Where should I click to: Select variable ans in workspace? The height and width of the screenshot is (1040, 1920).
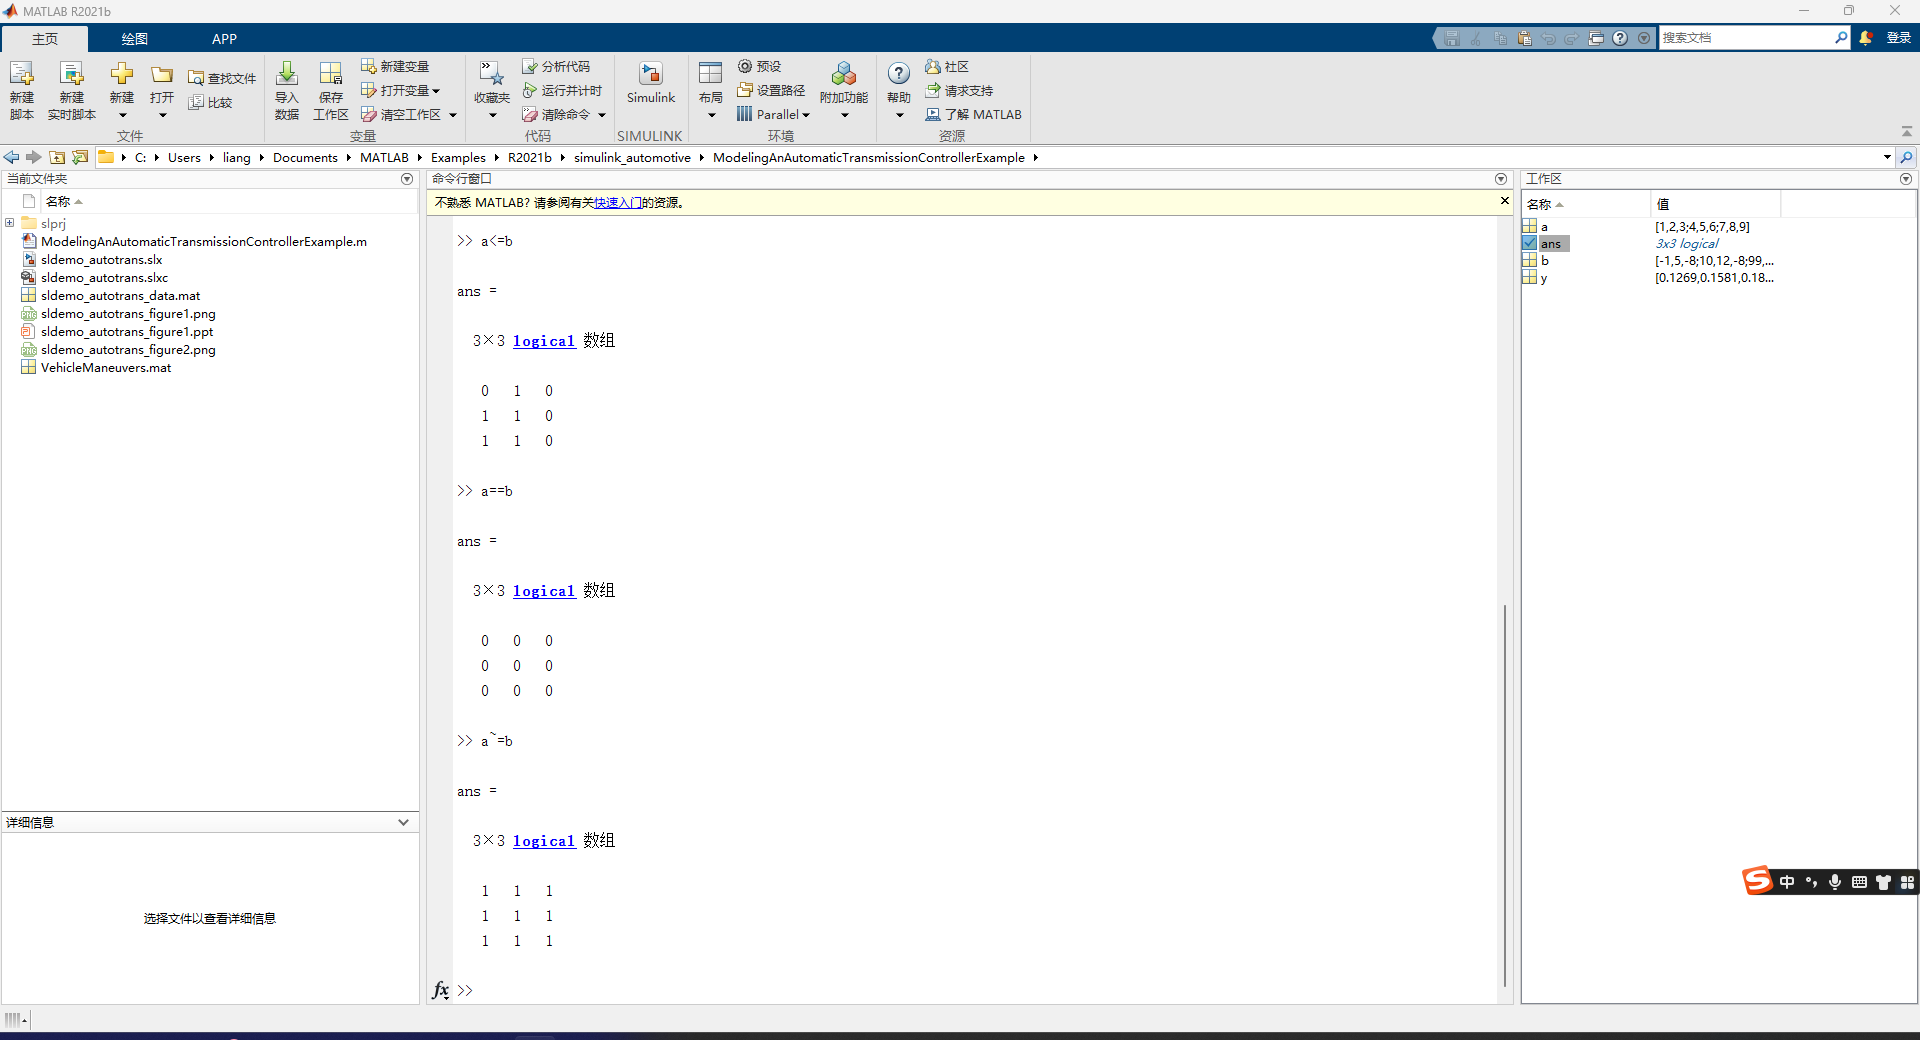[1550, 243]
